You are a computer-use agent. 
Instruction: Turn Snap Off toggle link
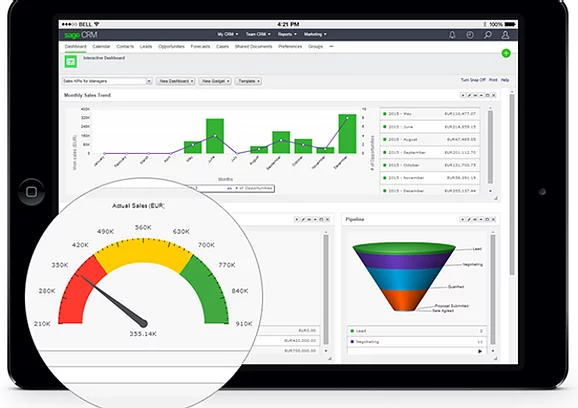(x=473, y=80)
